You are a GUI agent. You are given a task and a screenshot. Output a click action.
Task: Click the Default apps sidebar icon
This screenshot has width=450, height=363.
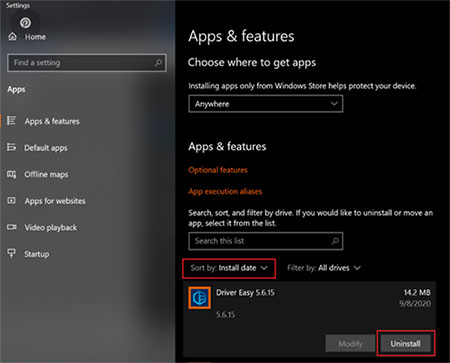(x=12, y=147)
